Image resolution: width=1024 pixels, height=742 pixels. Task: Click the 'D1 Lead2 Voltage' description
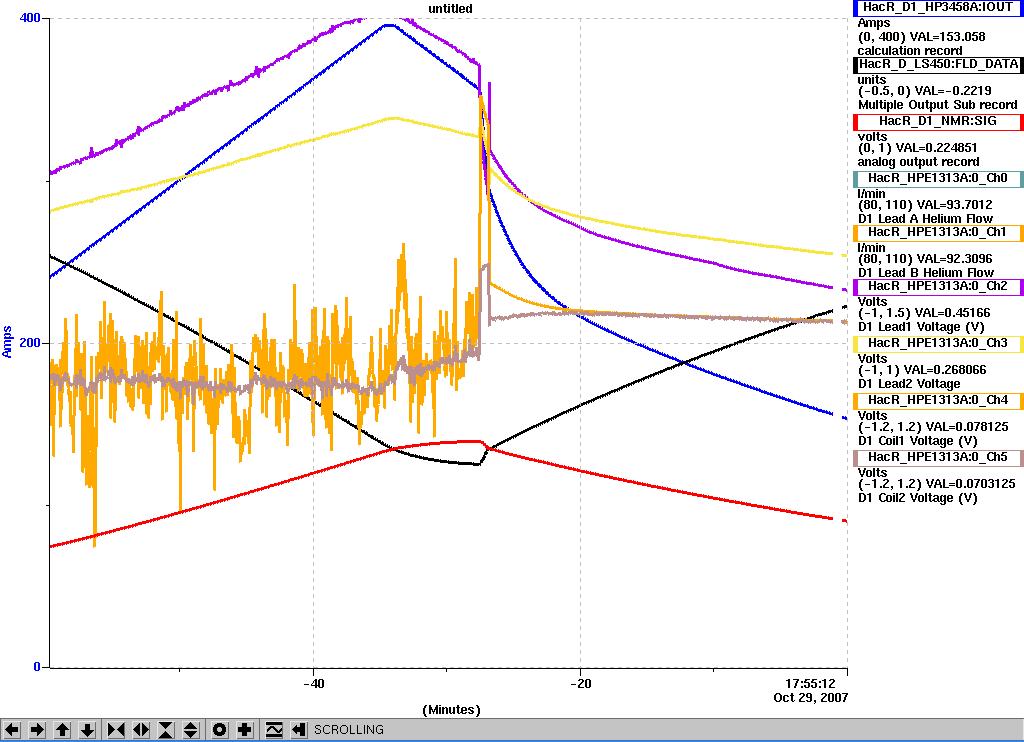(x=909, y=383)
